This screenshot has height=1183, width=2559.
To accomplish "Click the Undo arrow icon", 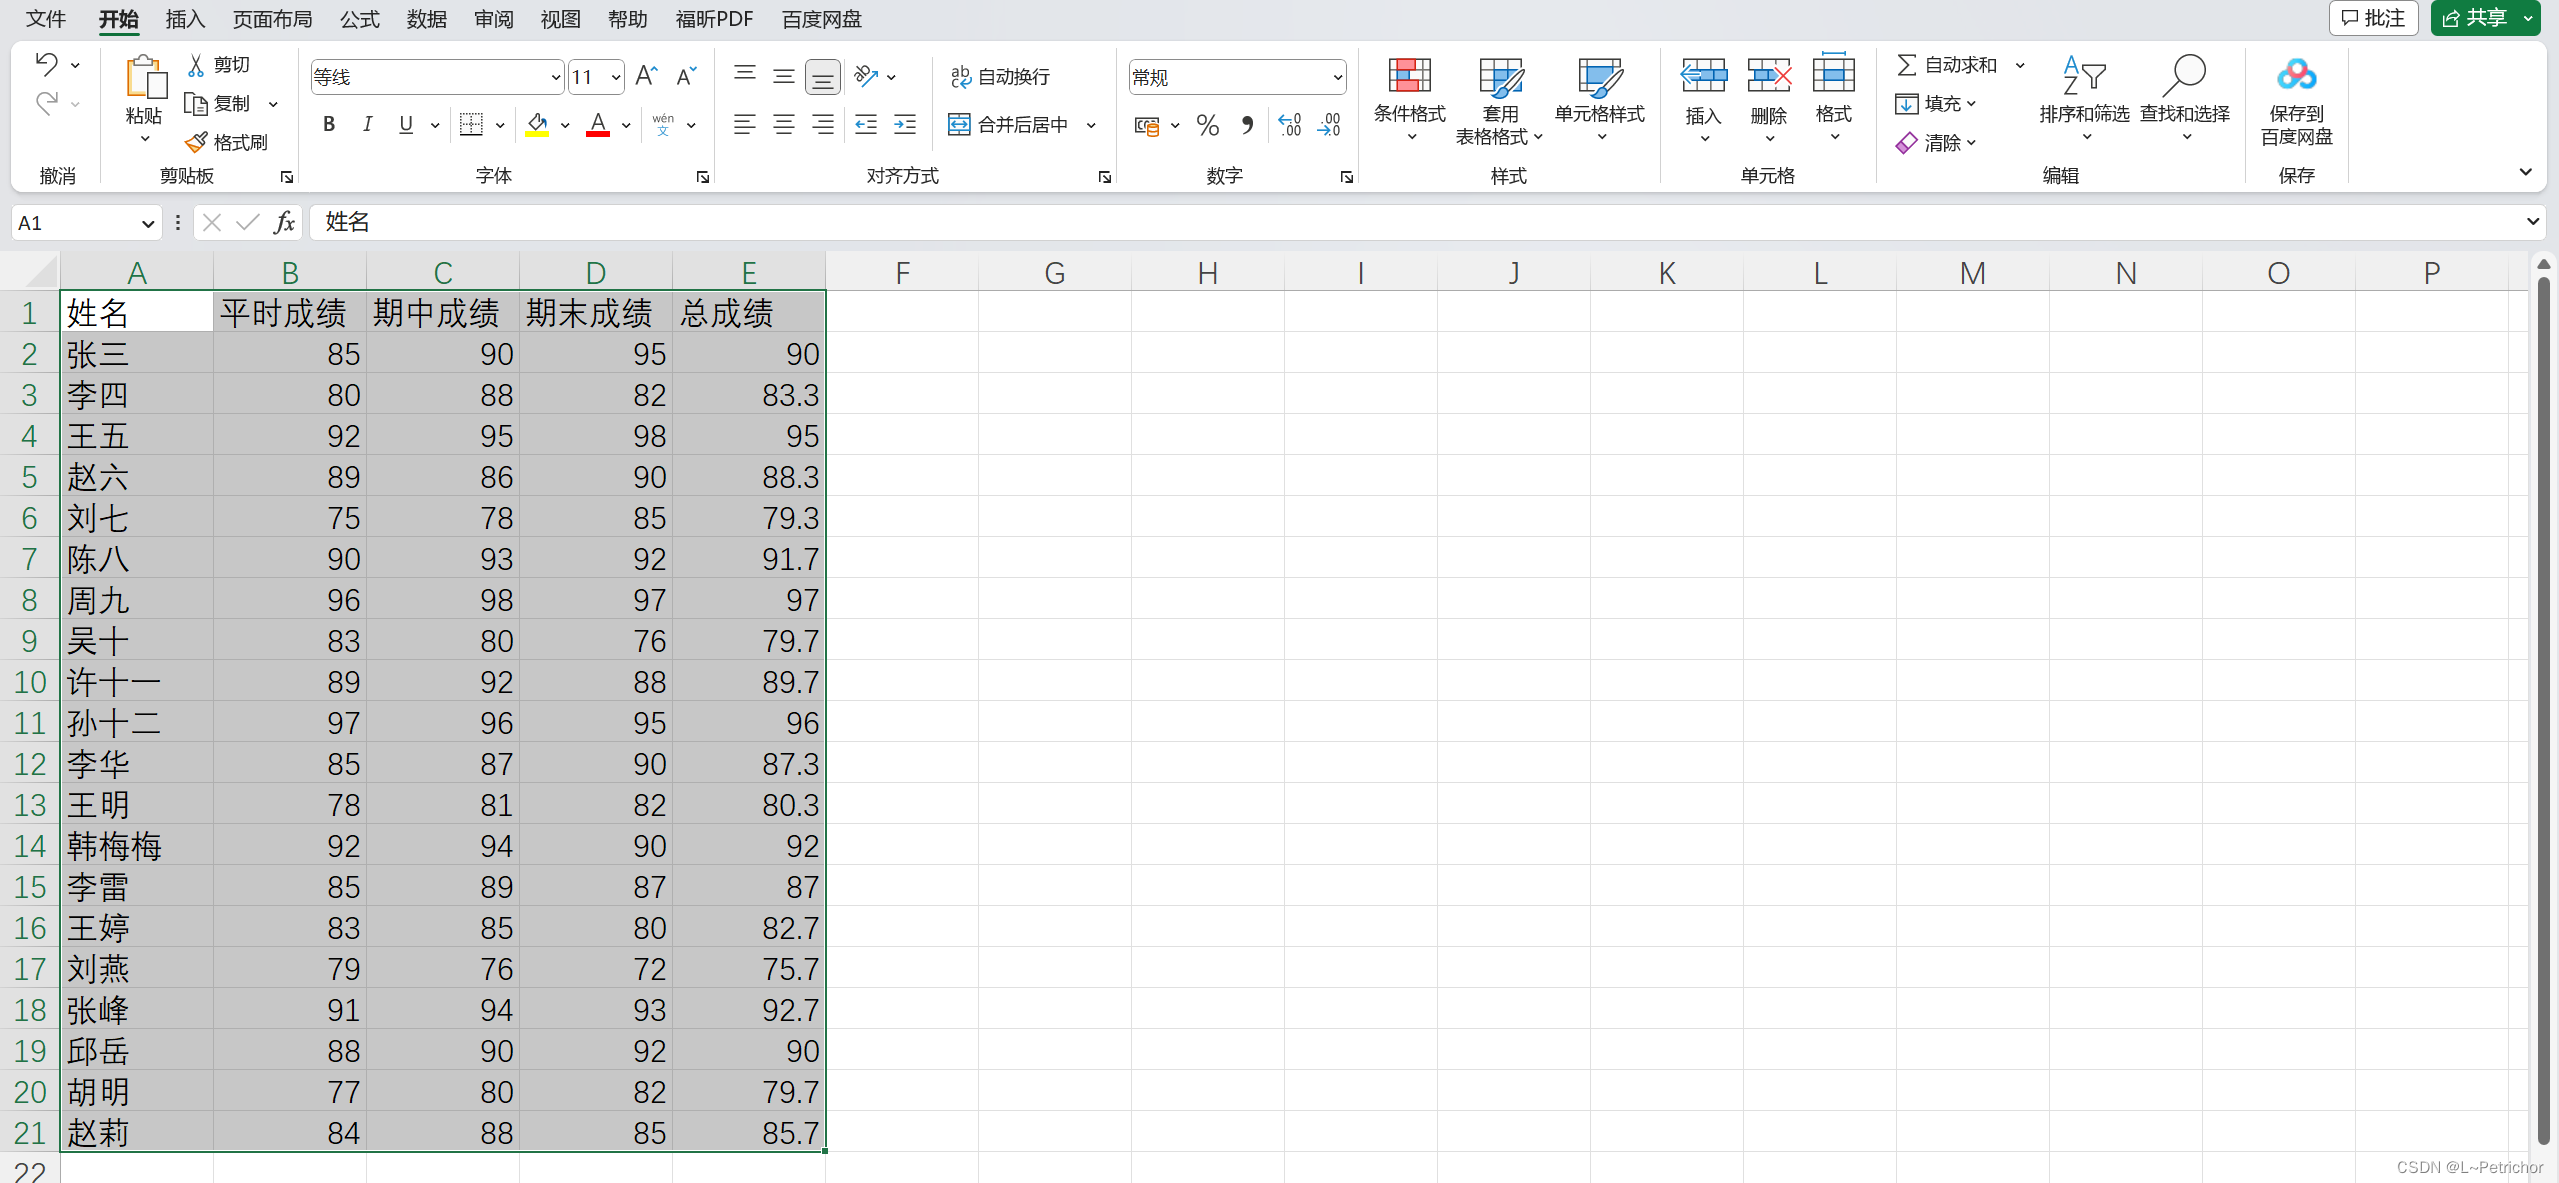I will [47, 64].
